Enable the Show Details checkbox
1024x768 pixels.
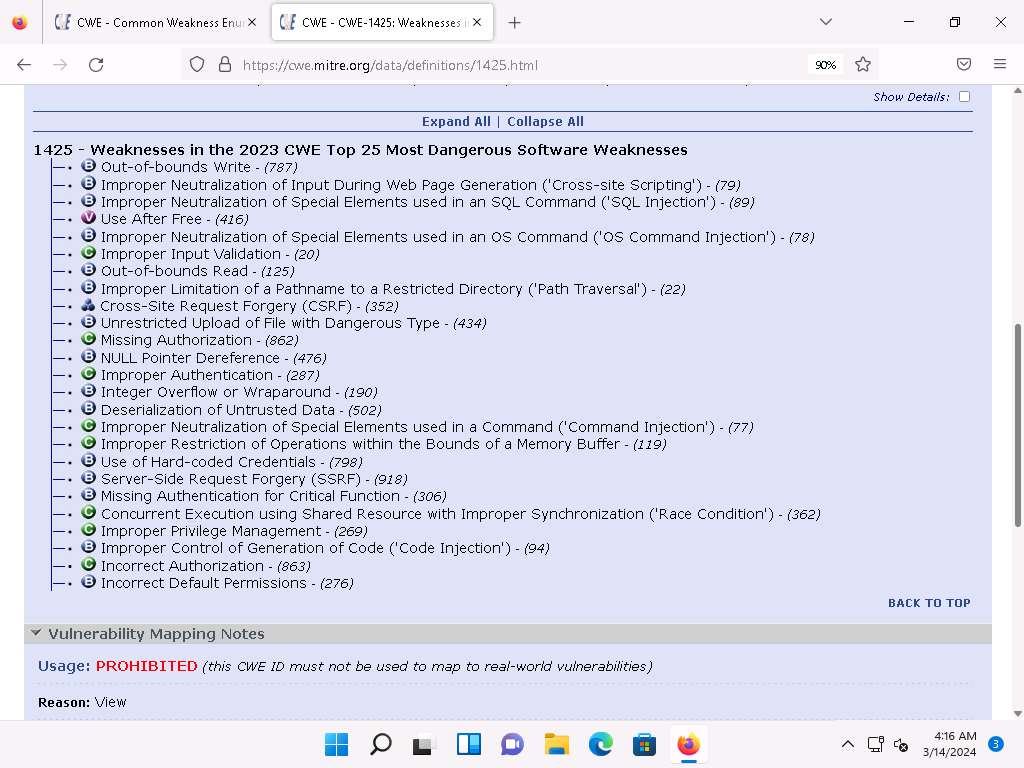pos(964,97)
